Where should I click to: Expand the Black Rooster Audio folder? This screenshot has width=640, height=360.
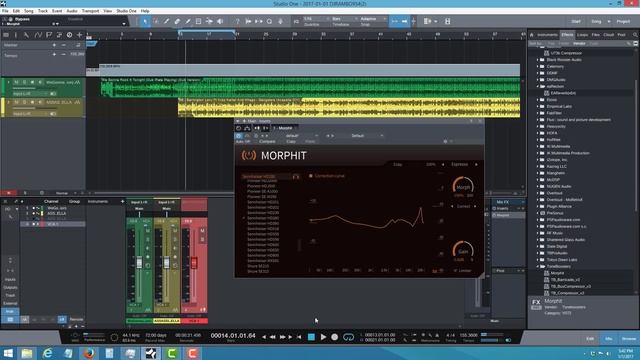click(x=538, y=60)
